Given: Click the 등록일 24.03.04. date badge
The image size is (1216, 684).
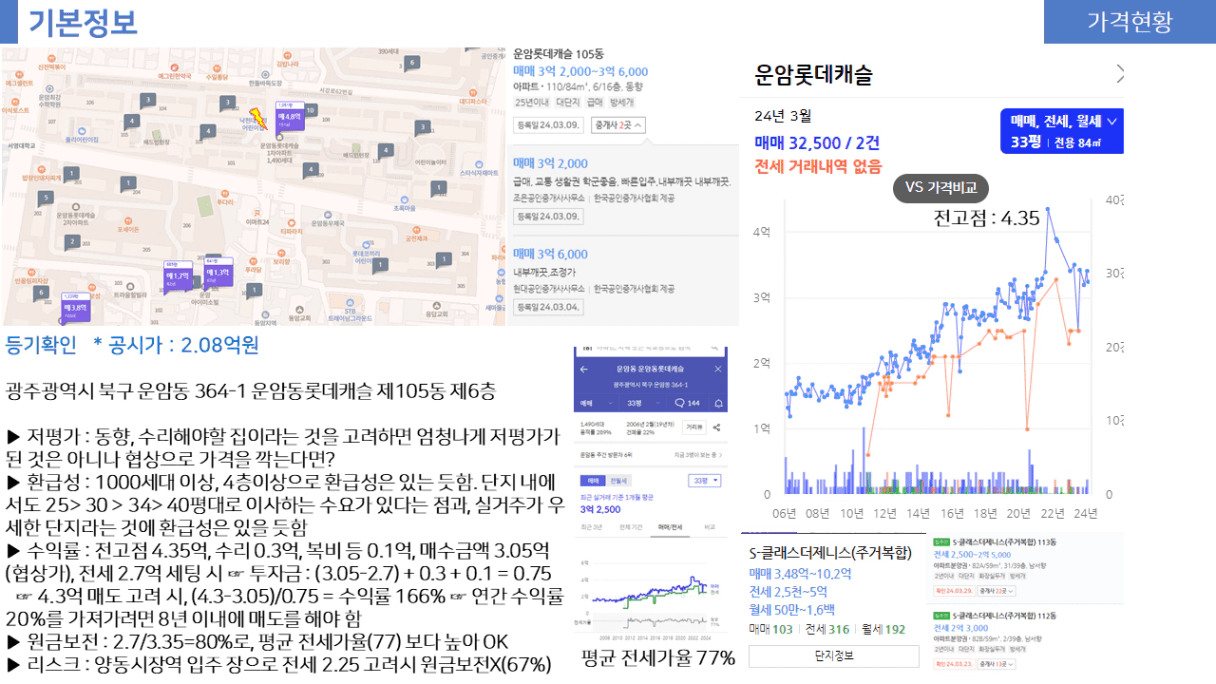Looking at the screenshot, I should point(549,307).
